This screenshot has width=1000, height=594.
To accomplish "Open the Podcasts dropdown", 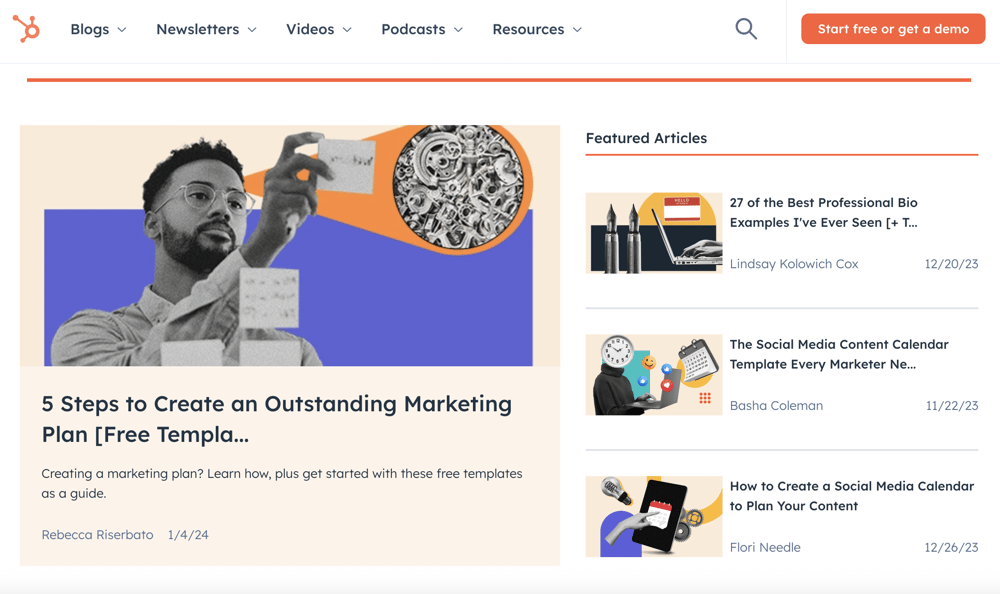I will (x=421, y=29).
